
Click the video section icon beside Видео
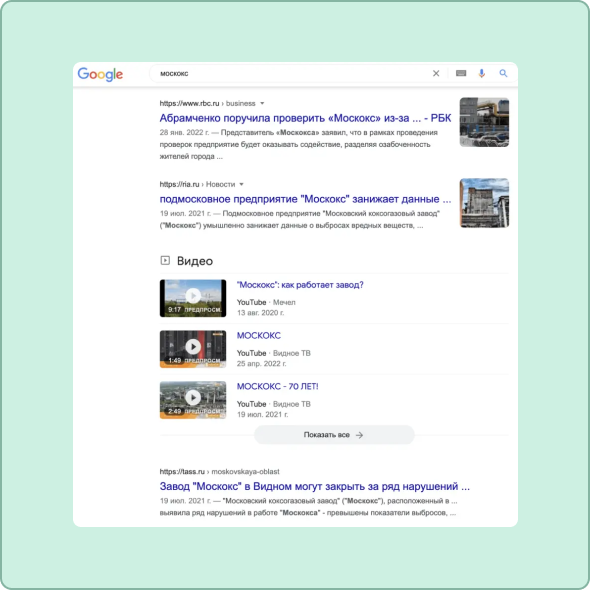(x=165, y=260)
